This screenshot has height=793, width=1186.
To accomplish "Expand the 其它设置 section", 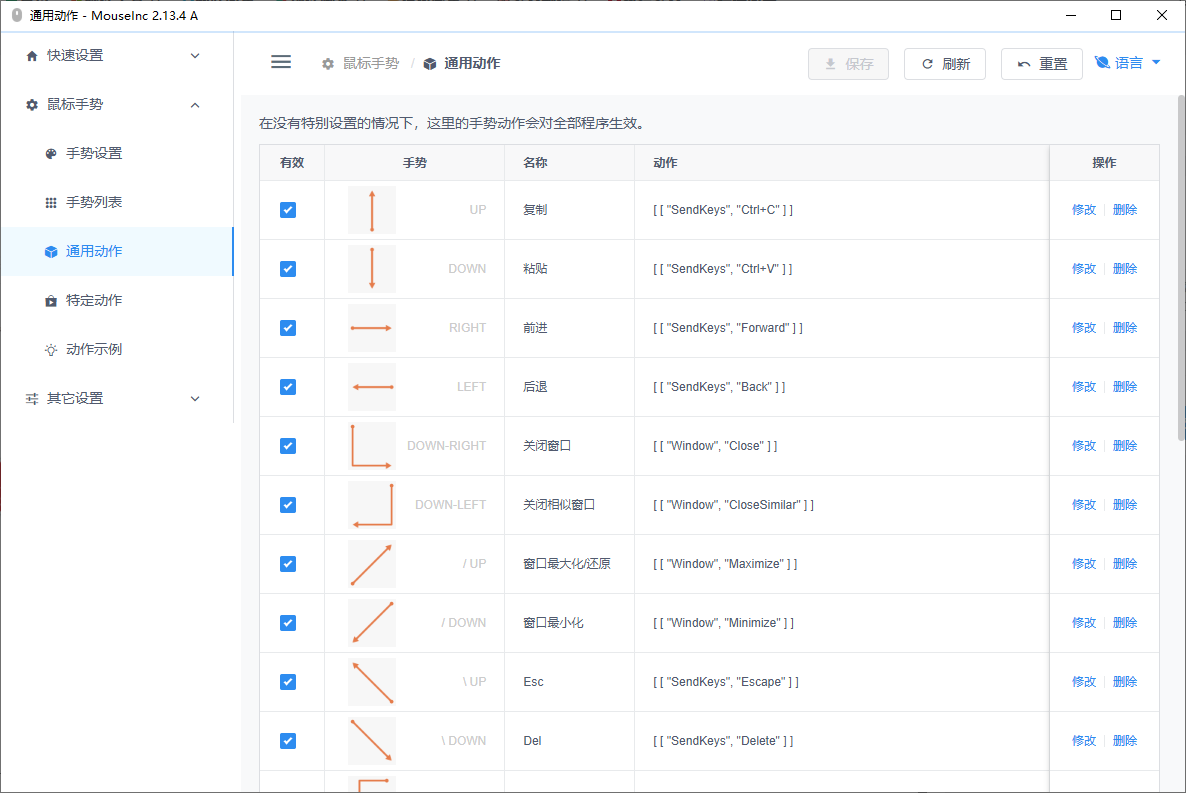I will [110, 398].
